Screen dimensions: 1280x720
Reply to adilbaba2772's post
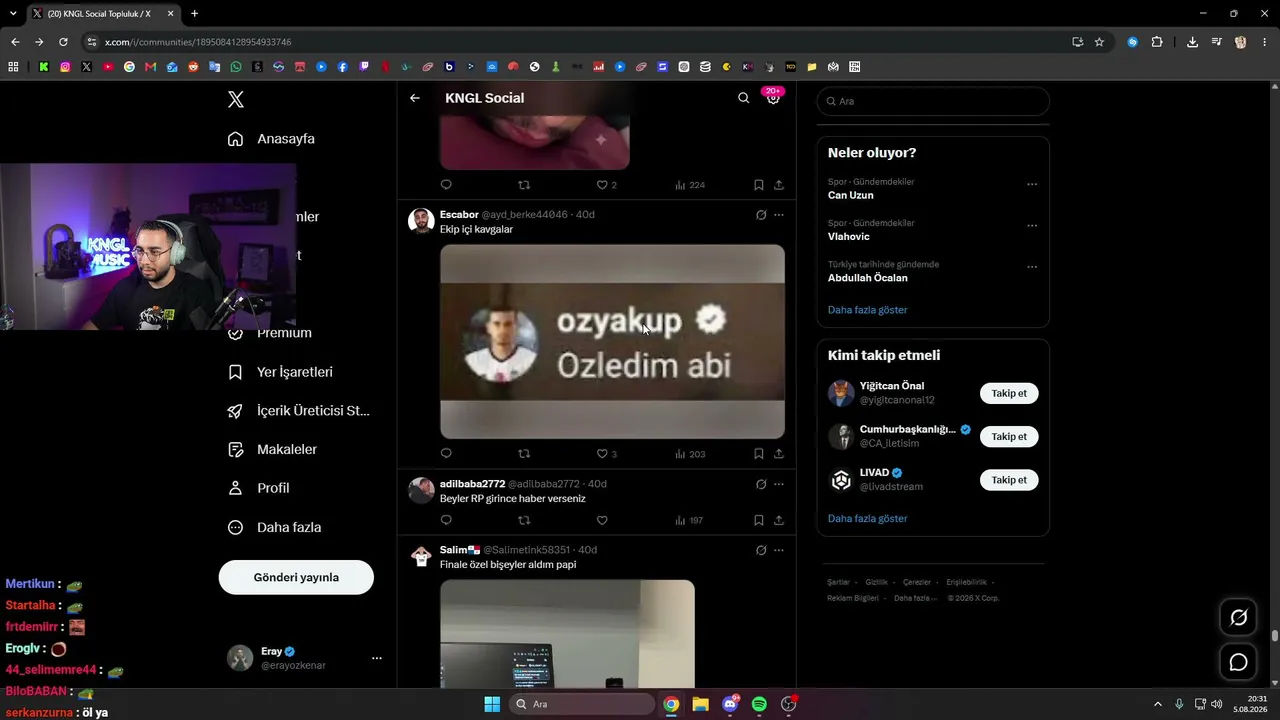point(446,520)
